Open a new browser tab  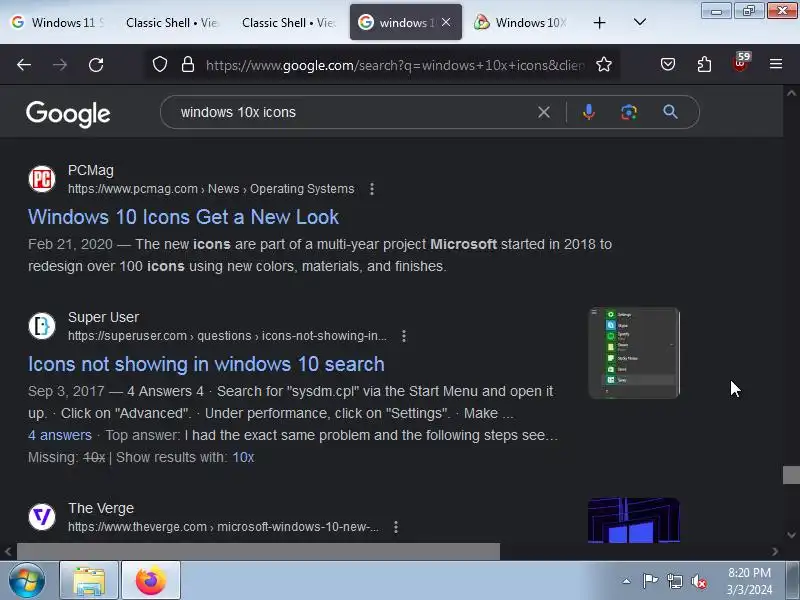(599, 22)
